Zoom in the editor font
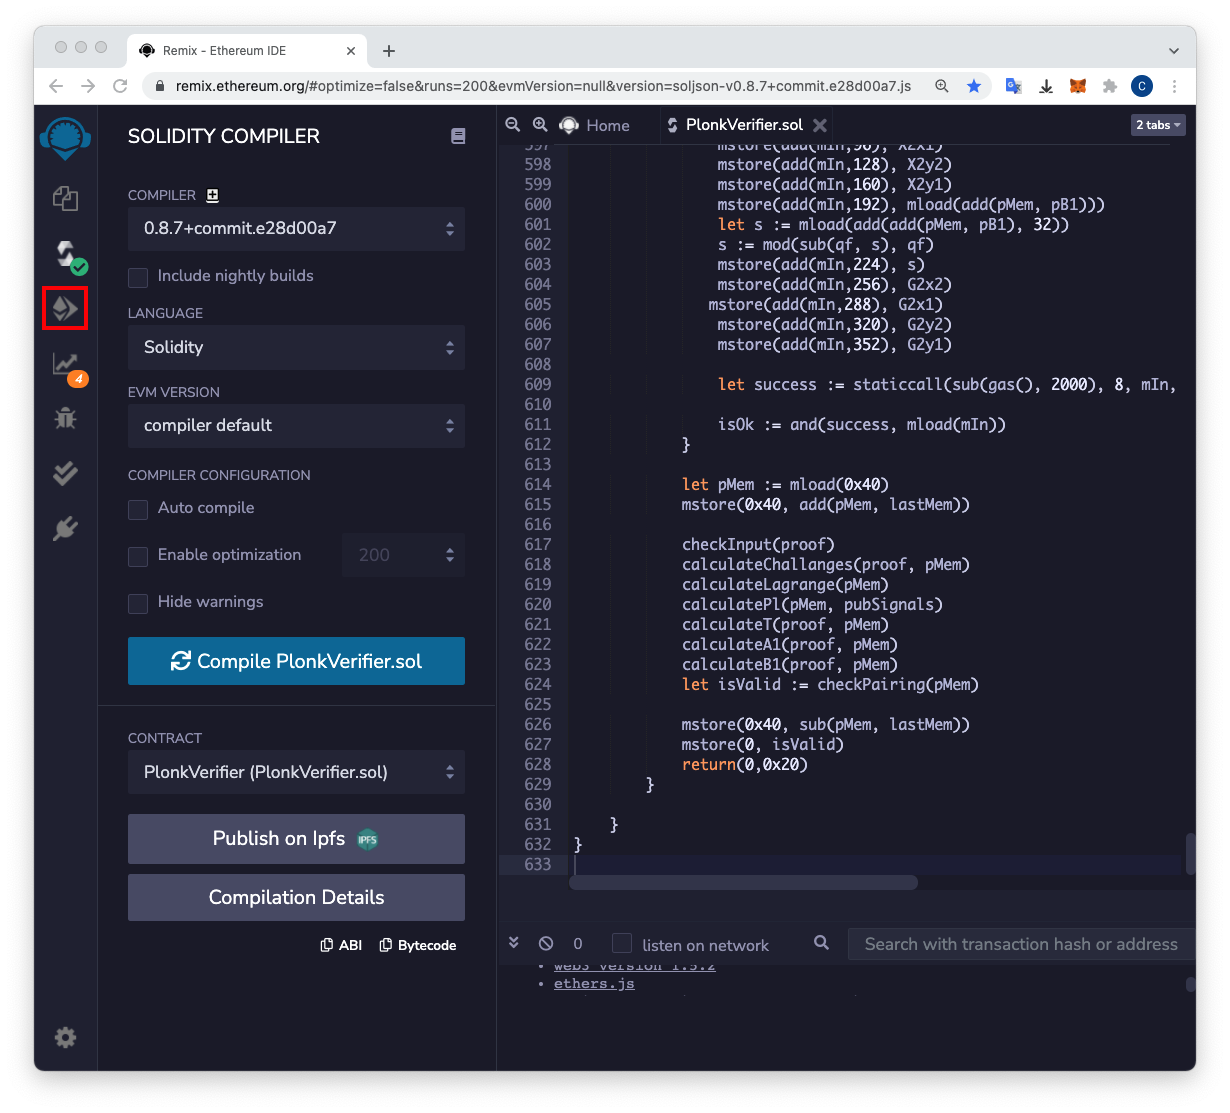The image size is (1230, 1113). click(540, 124)
